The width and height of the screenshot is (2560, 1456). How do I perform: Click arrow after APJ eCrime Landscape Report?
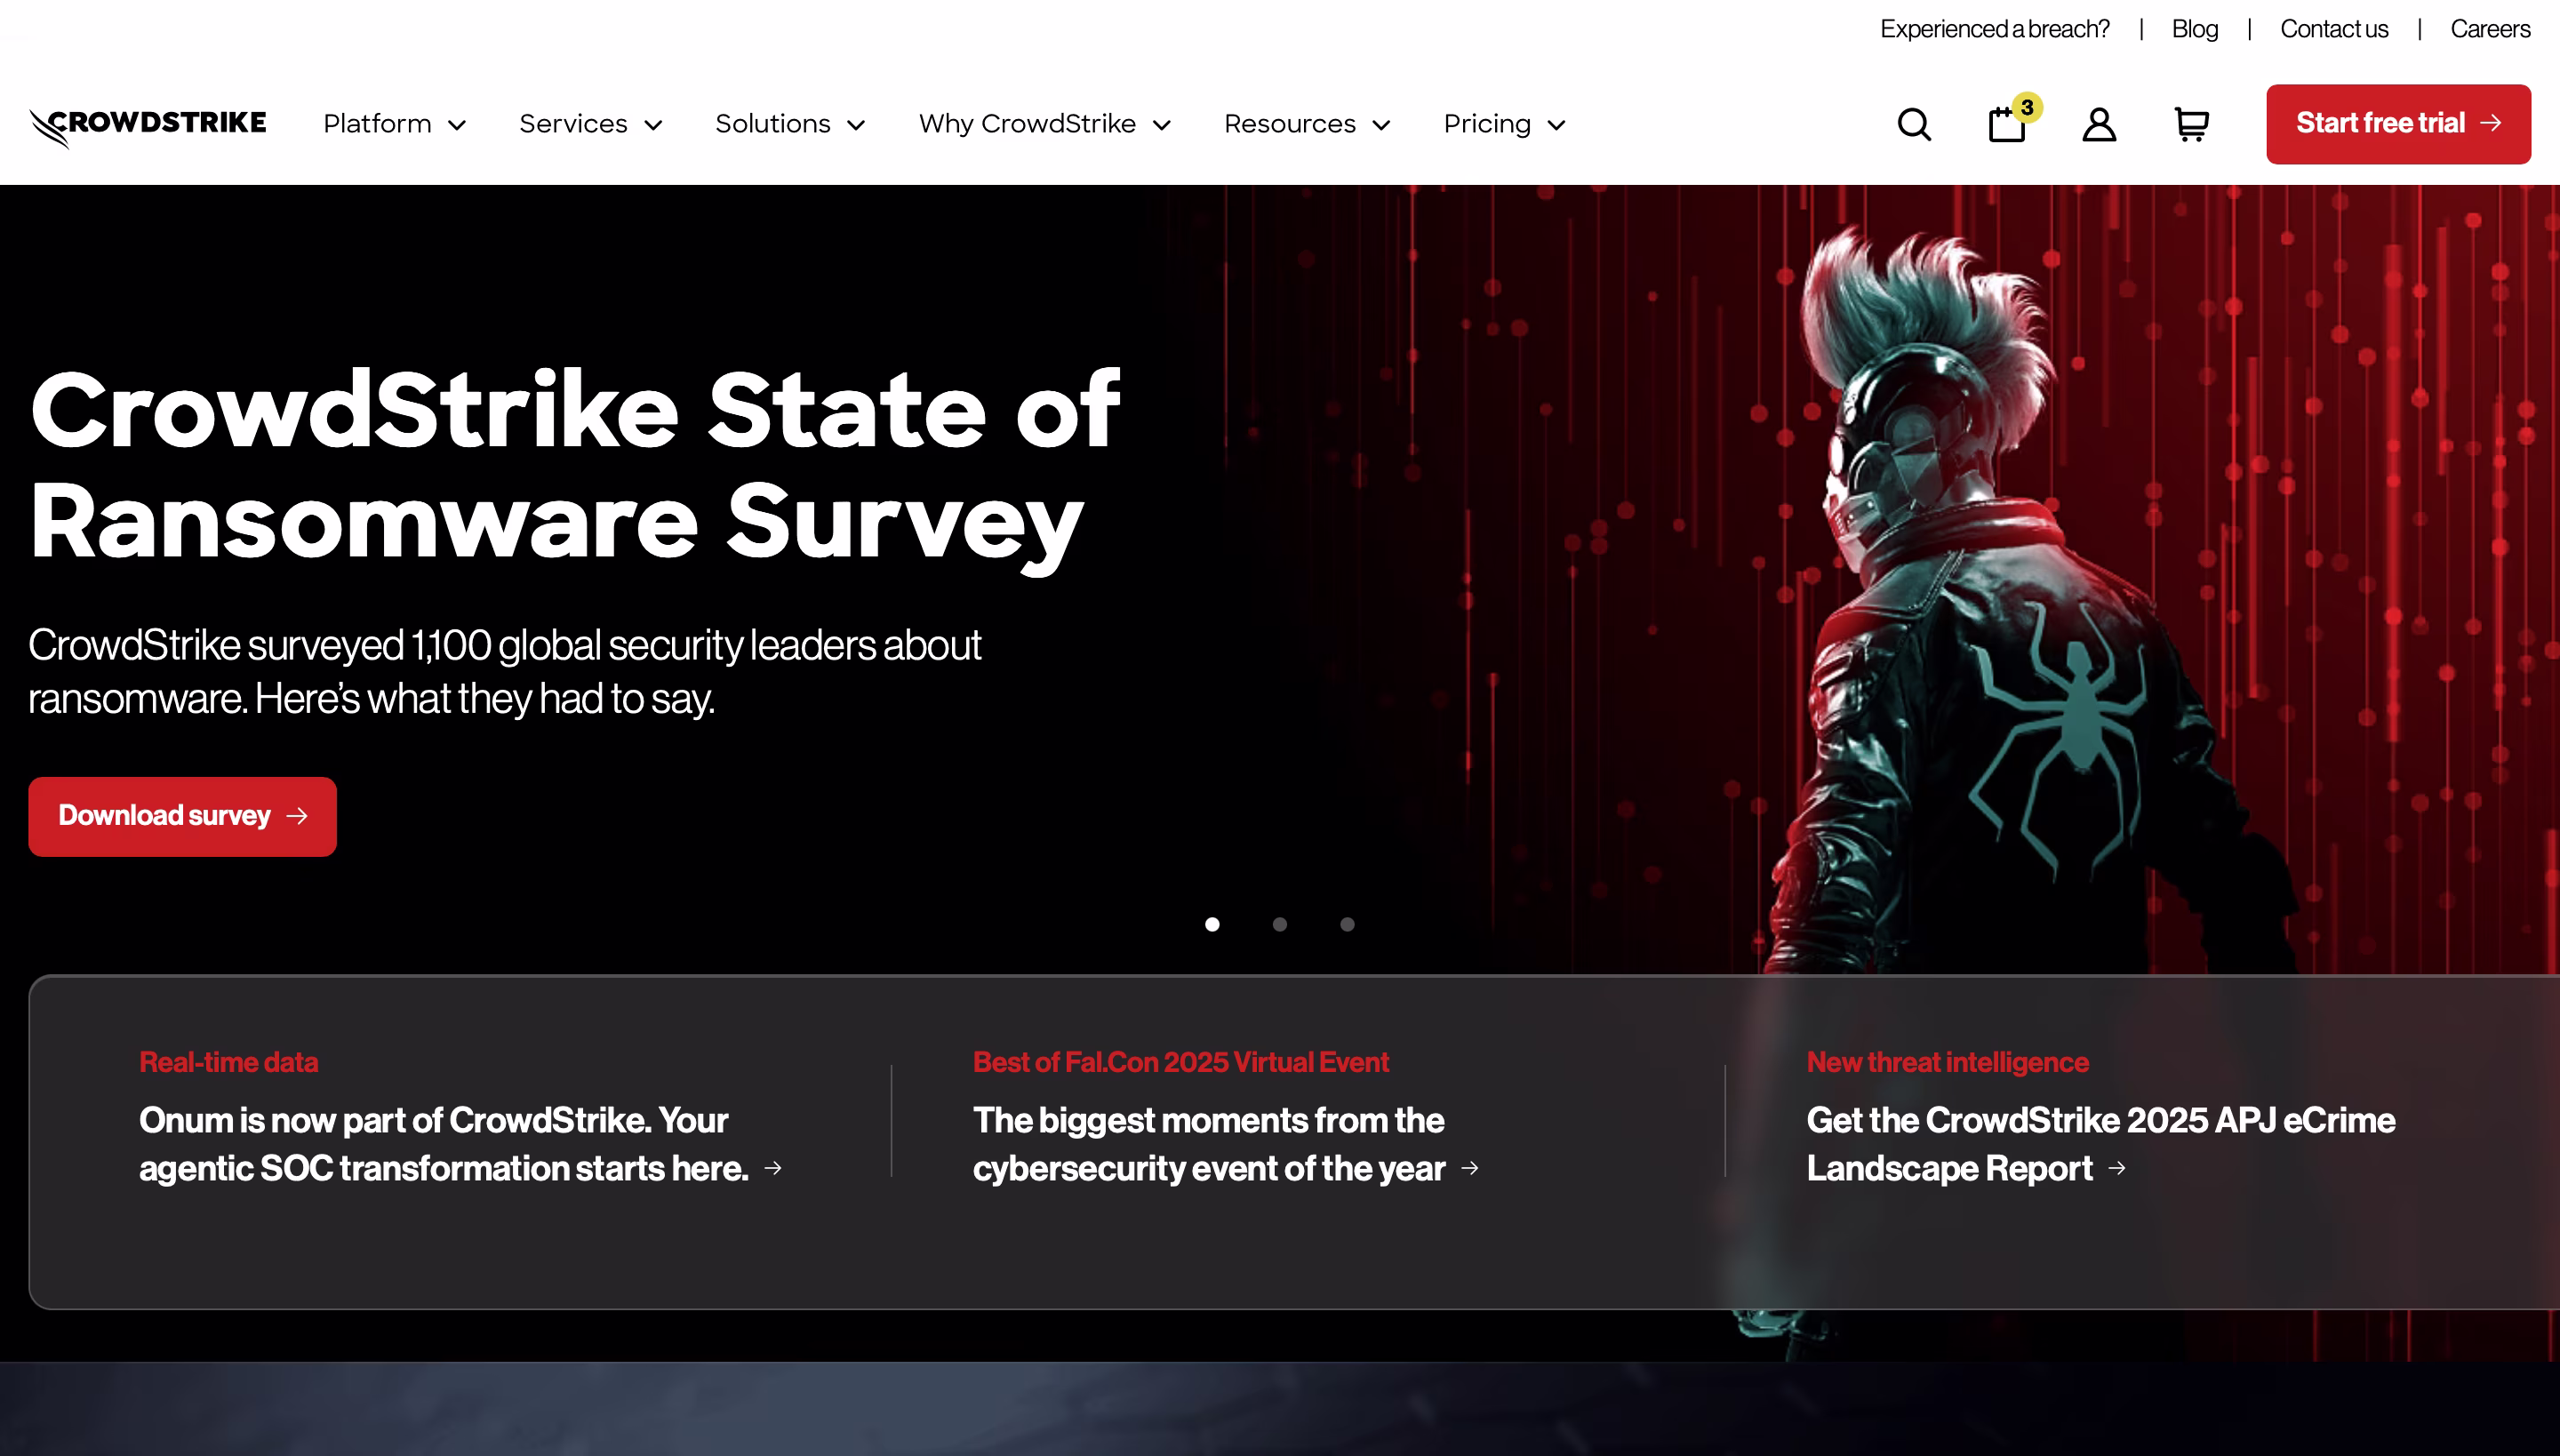(2117, 1168)
